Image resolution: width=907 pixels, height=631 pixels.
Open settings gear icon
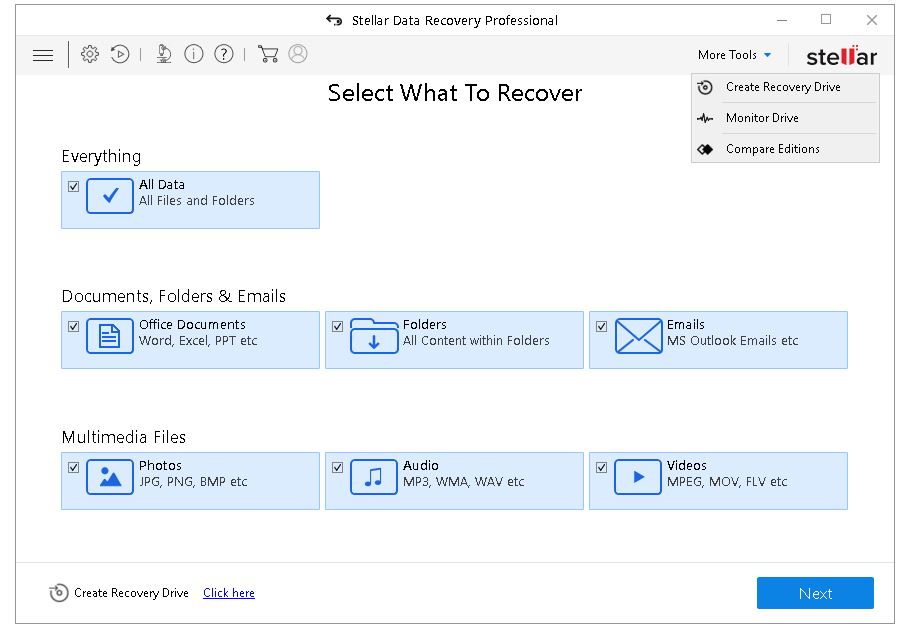pyautogui.click(x=90, y=54)
